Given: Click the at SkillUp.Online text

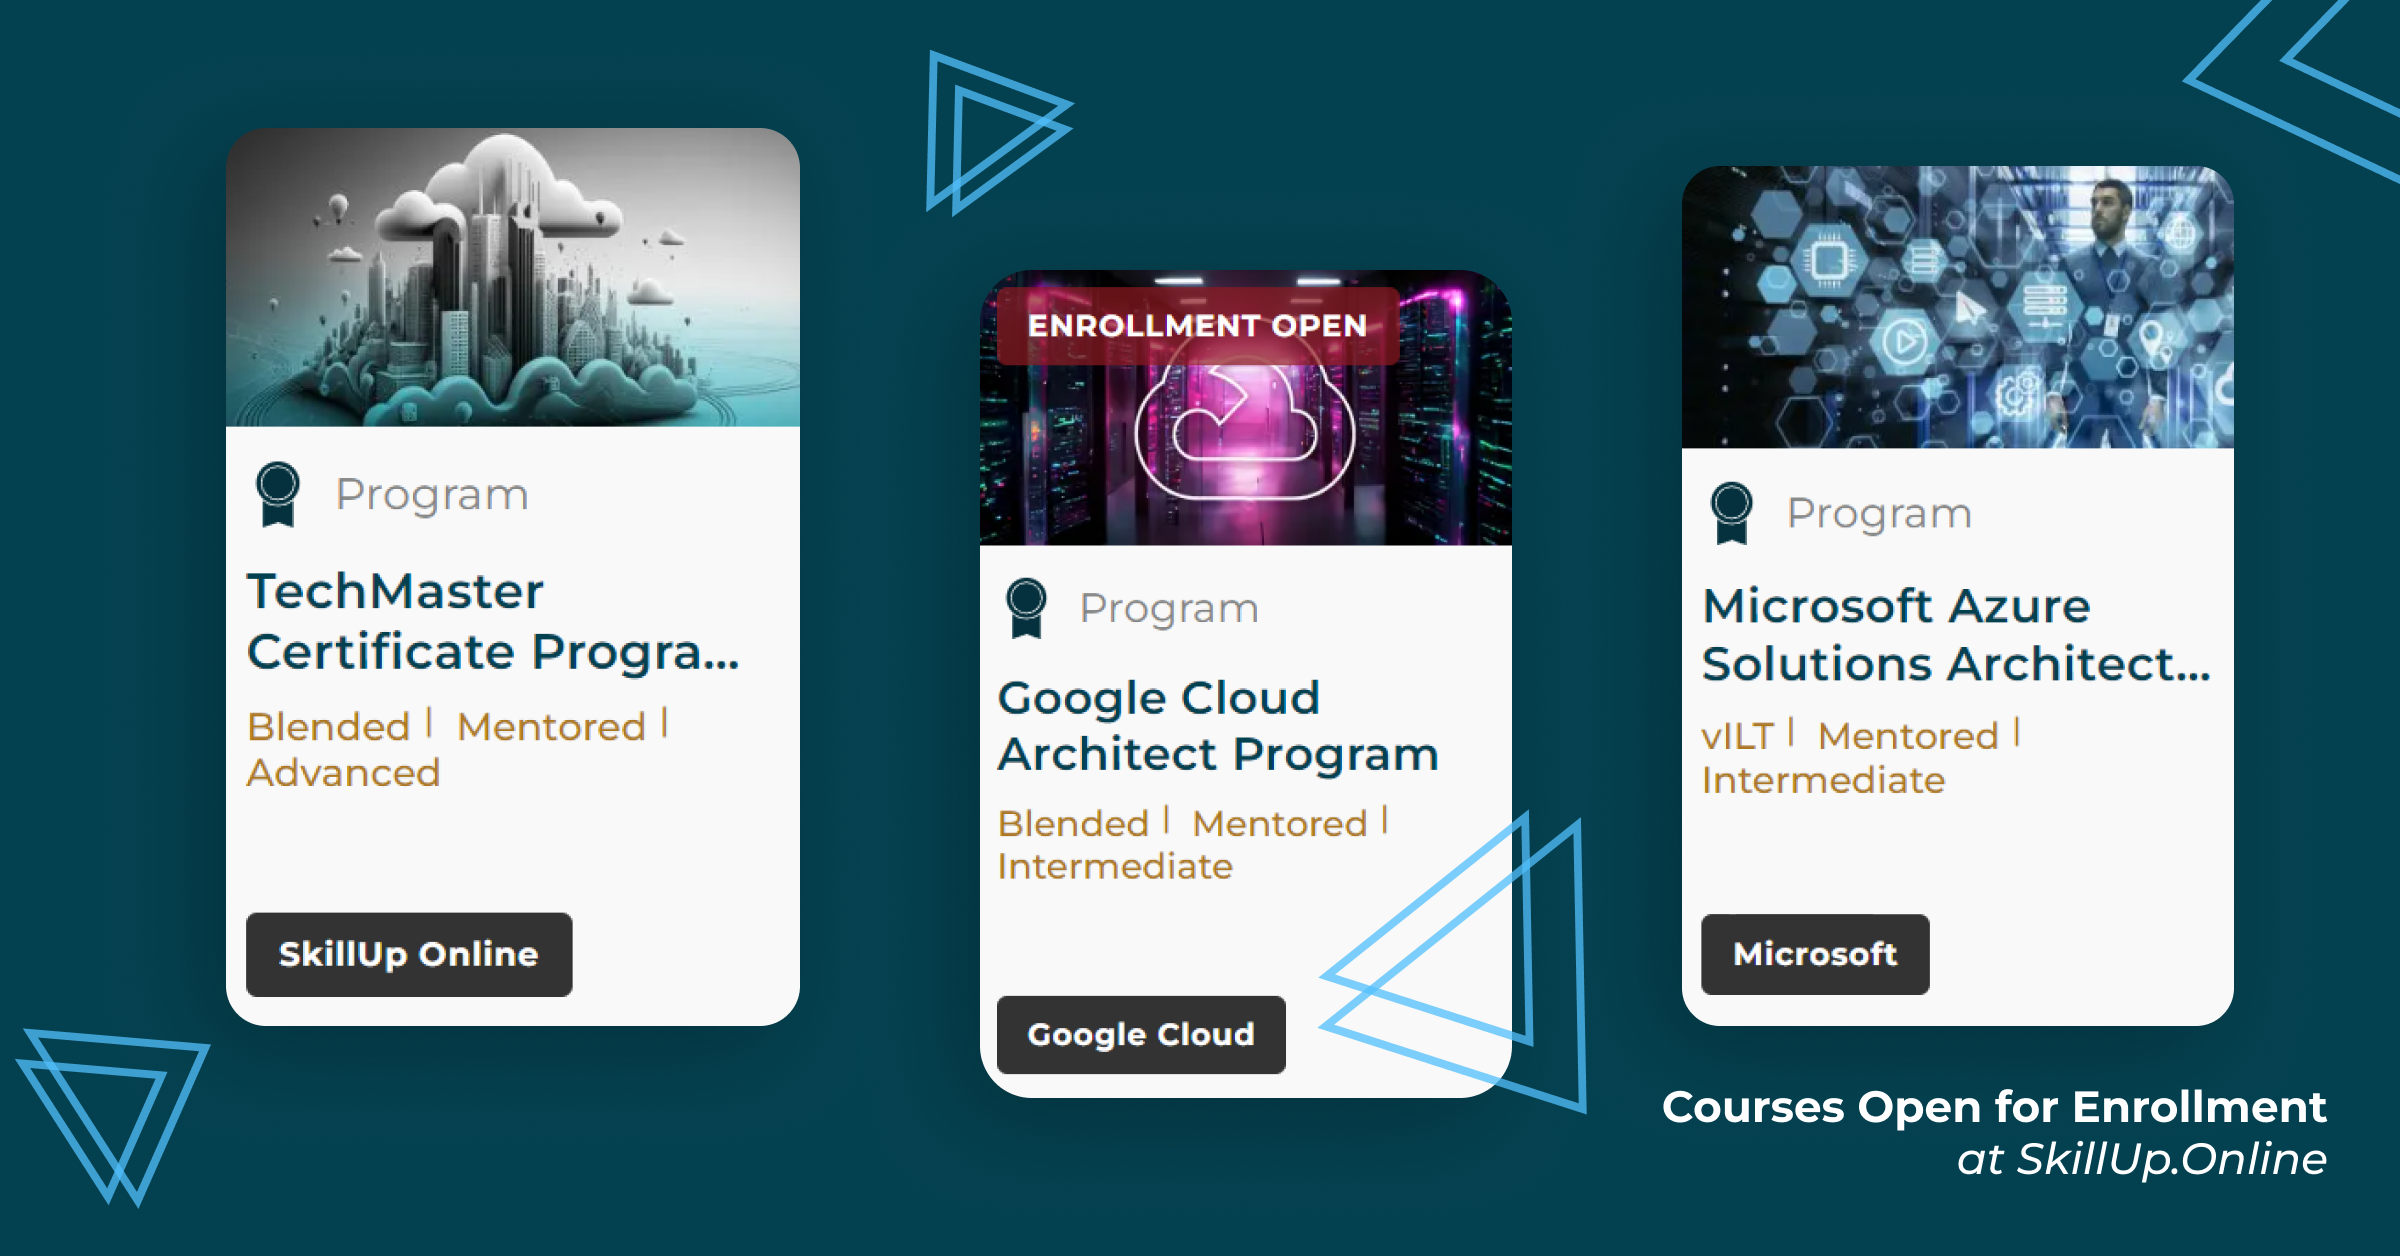Looking at the screenshot, I should (x=2142, y=1159).
